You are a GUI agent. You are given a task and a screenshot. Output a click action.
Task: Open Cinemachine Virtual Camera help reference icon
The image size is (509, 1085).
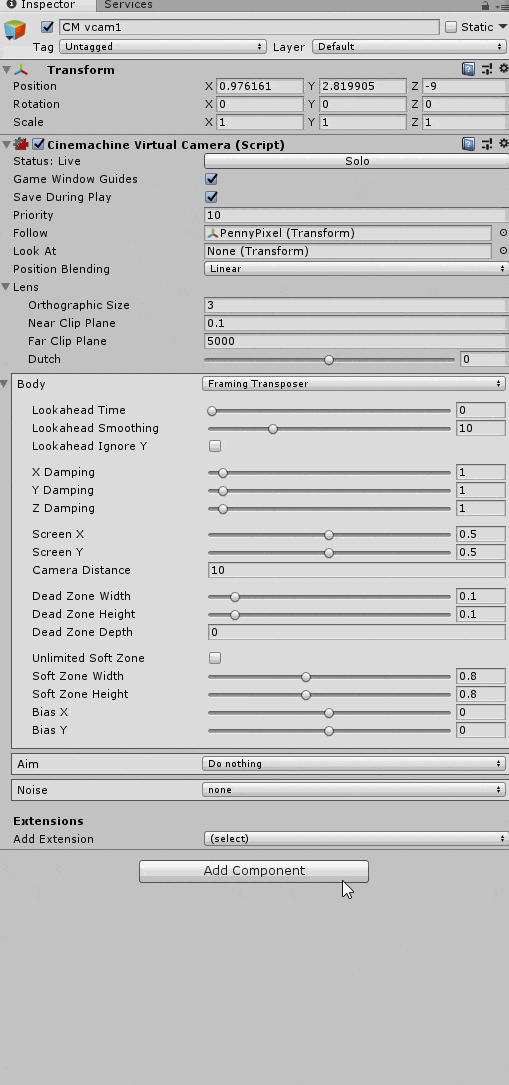(468, 144)
